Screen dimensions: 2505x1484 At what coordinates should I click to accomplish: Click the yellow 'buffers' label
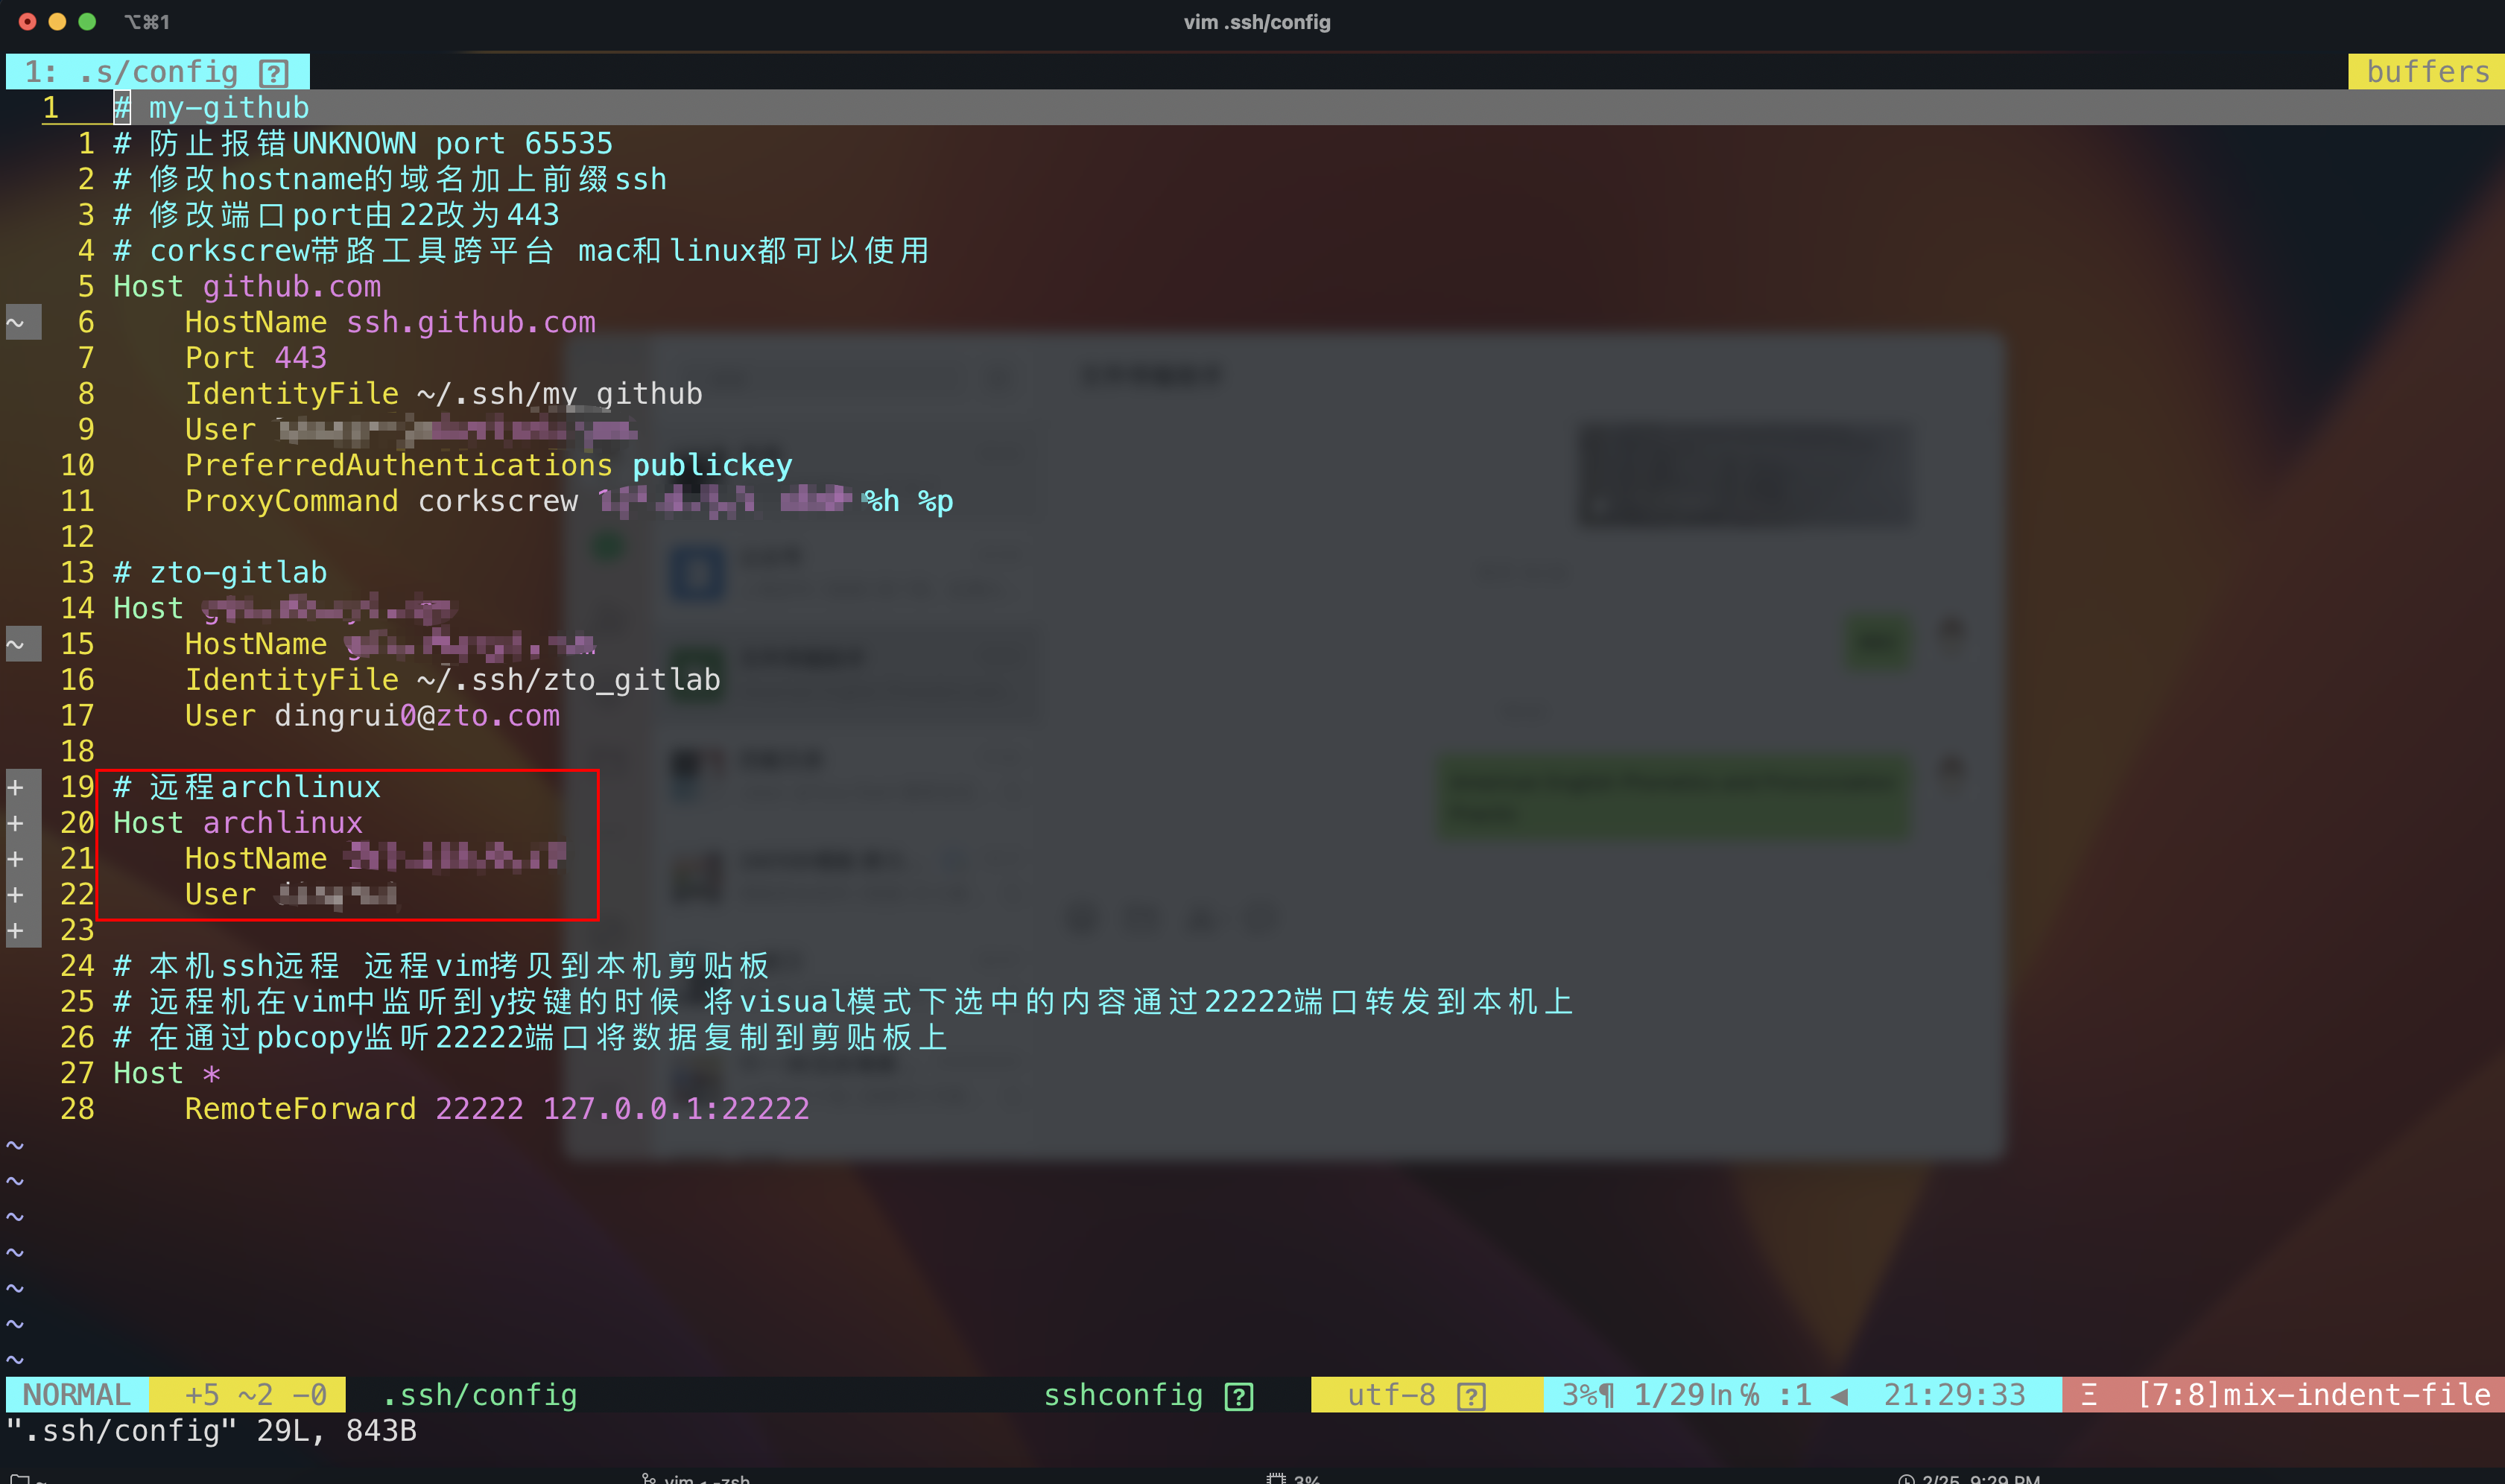pyautogui.click(x=2426, y=72)
